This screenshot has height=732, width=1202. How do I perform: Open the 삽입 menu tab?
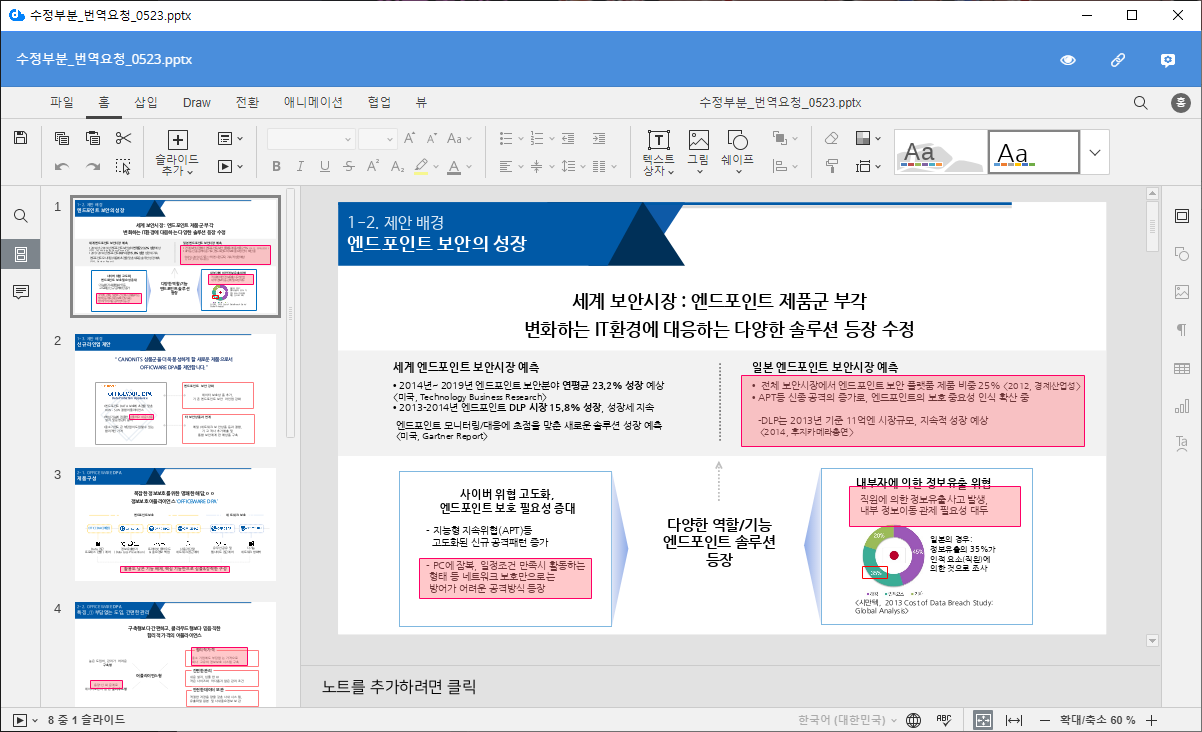pyautogui.click(x=146, y=102)
